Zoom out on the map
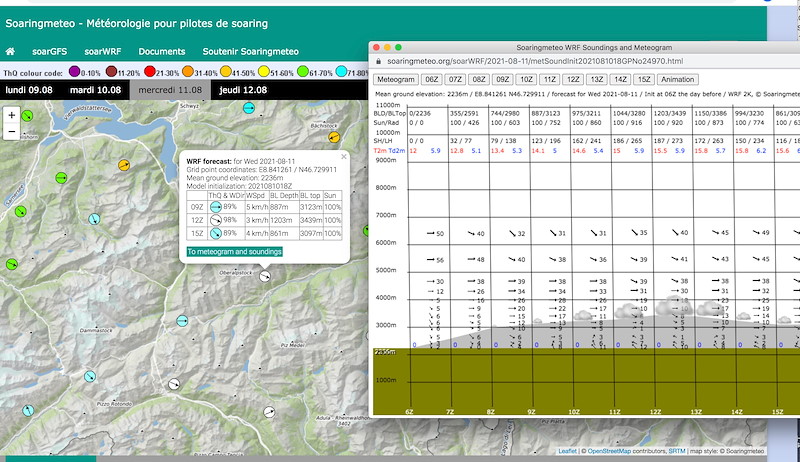Viewport: 800px width, 462px height. click(x=11, y=132)
